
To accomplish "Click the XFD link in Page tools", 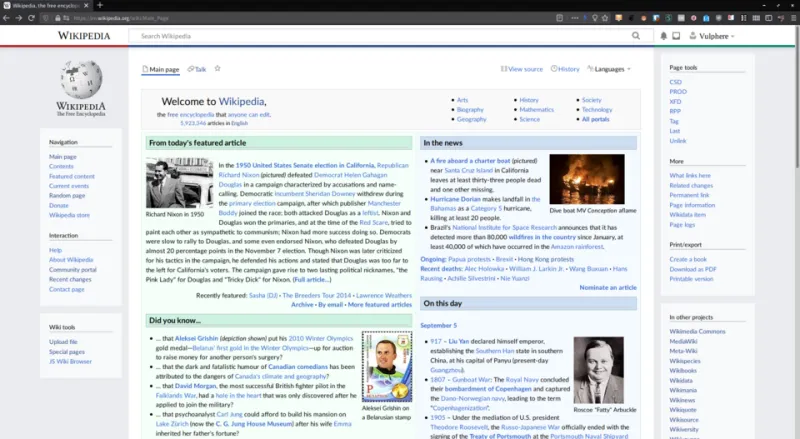I will pos(675,102).
